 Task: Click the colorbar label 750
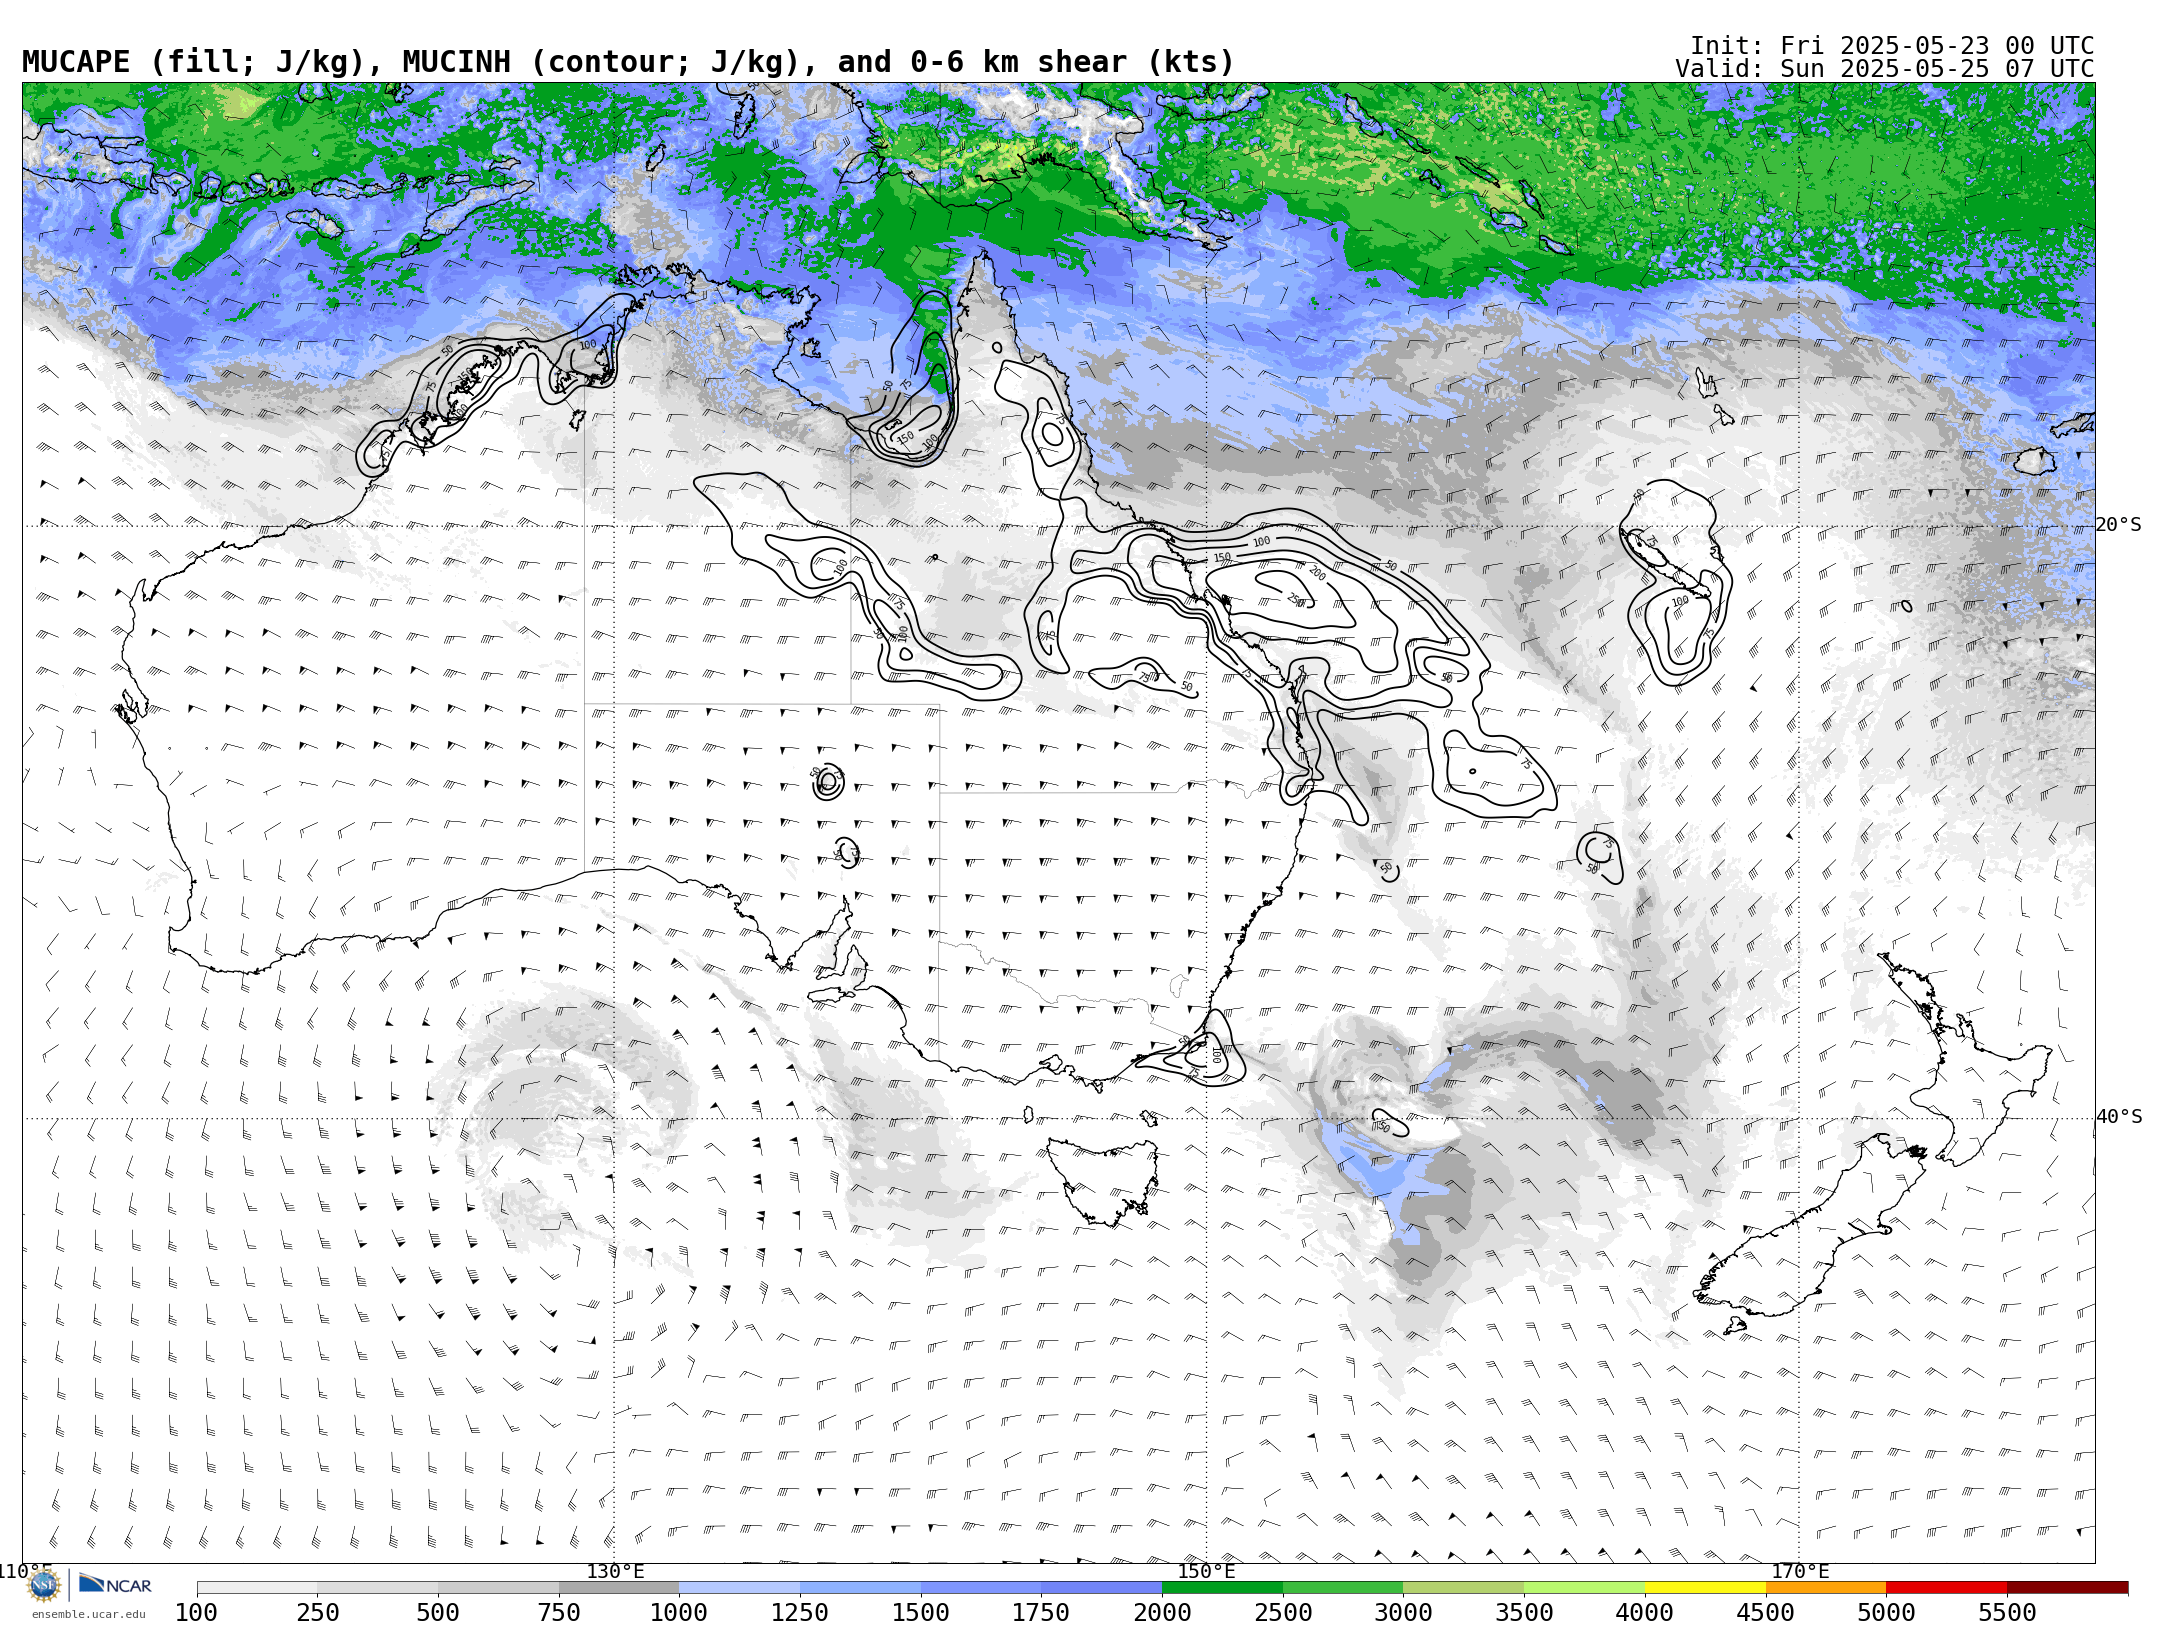point(559,1613)
